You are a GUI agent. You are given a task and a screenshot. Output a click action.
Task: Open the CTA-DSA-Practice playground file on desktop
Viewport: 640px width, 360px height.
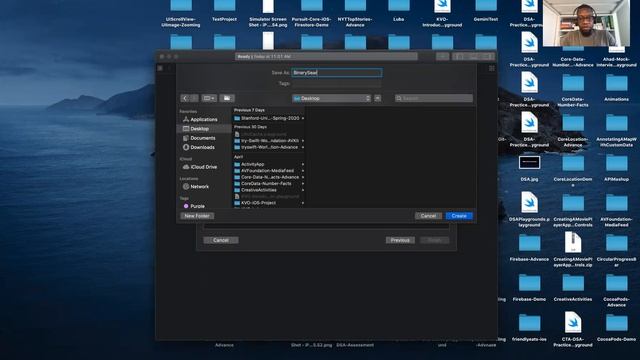tap(573, 322)
